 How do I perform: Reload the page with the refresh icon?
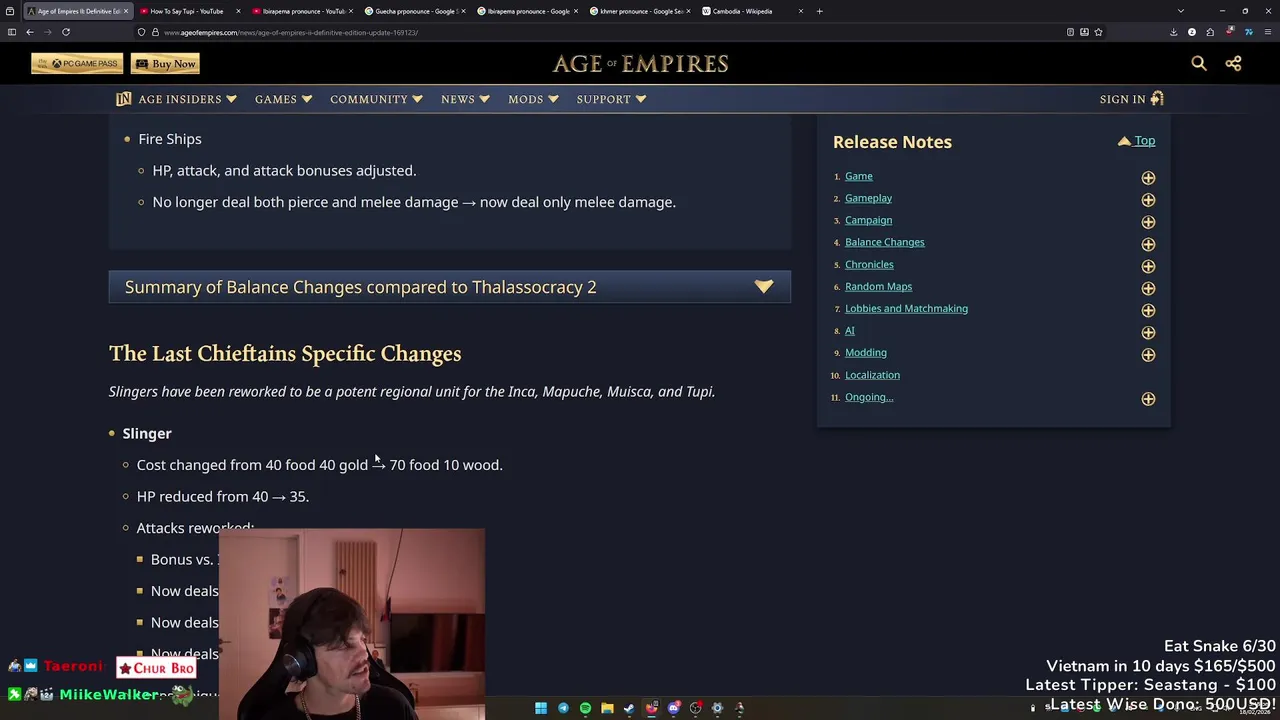(66, 32)
